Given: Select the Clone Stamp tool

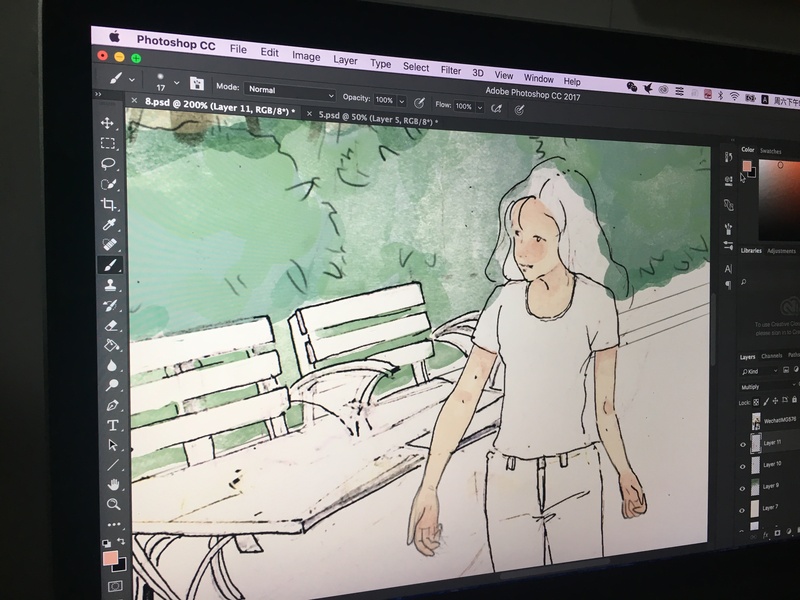Looking at the screenshot, I should click(x=110, y=285).
